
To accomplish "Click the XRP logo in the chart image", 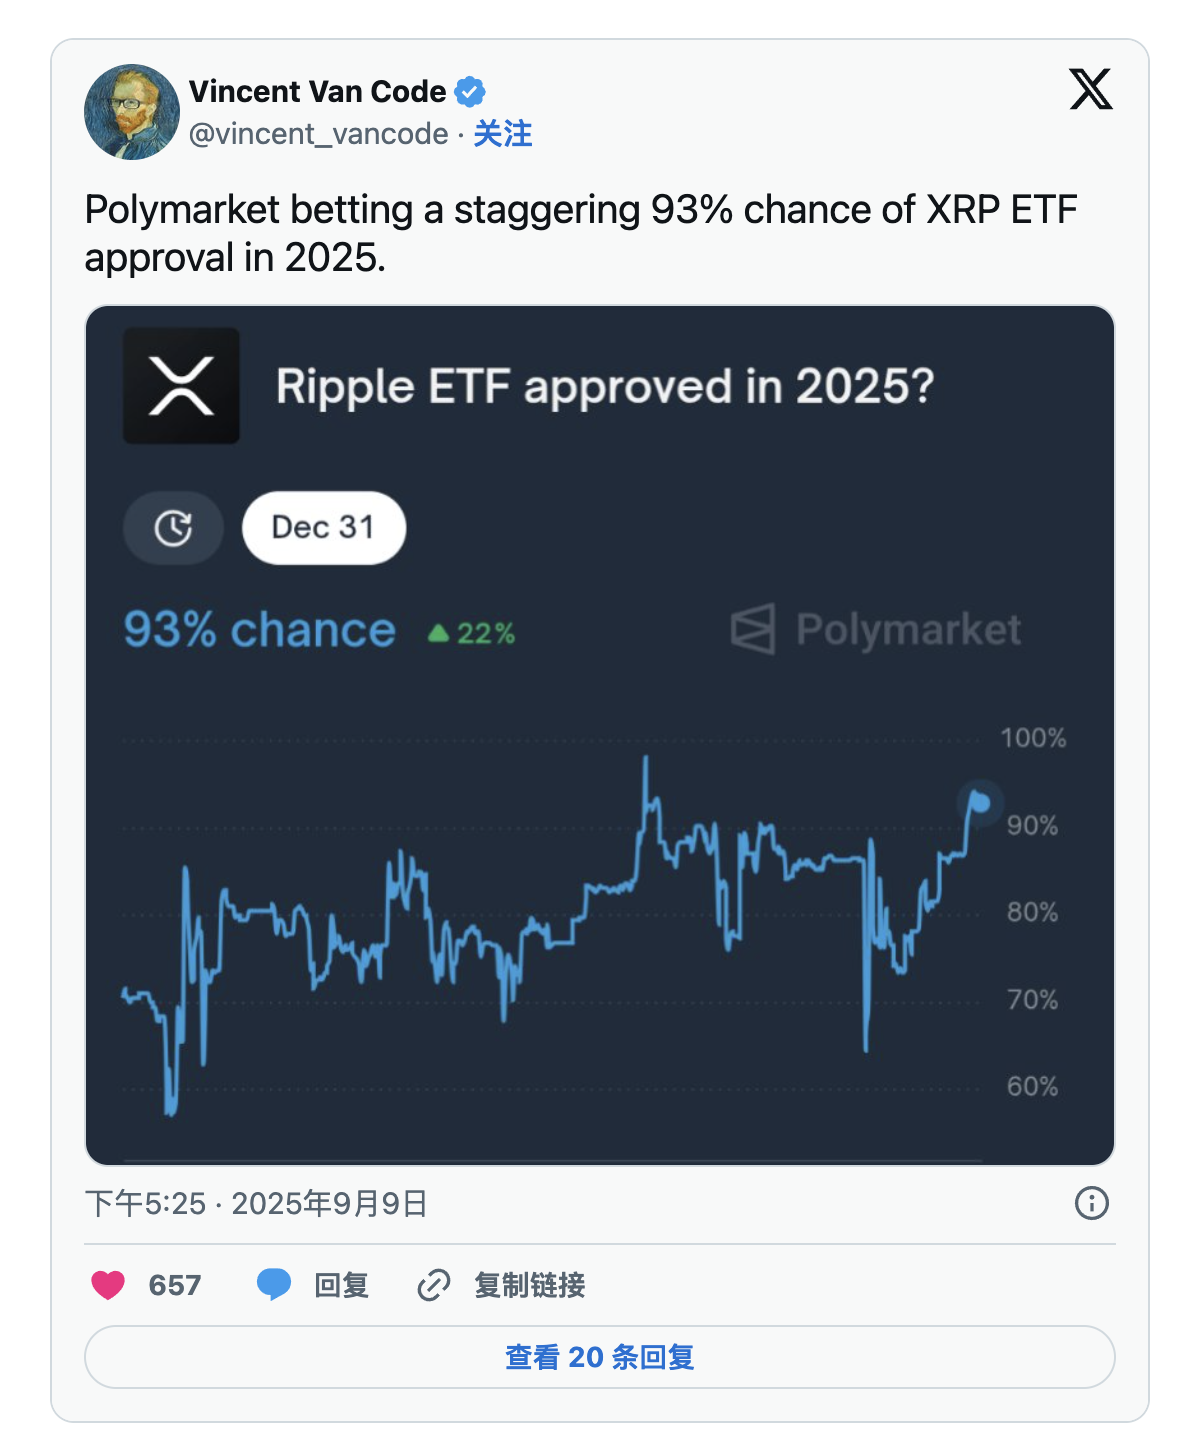I will point(181,386).
